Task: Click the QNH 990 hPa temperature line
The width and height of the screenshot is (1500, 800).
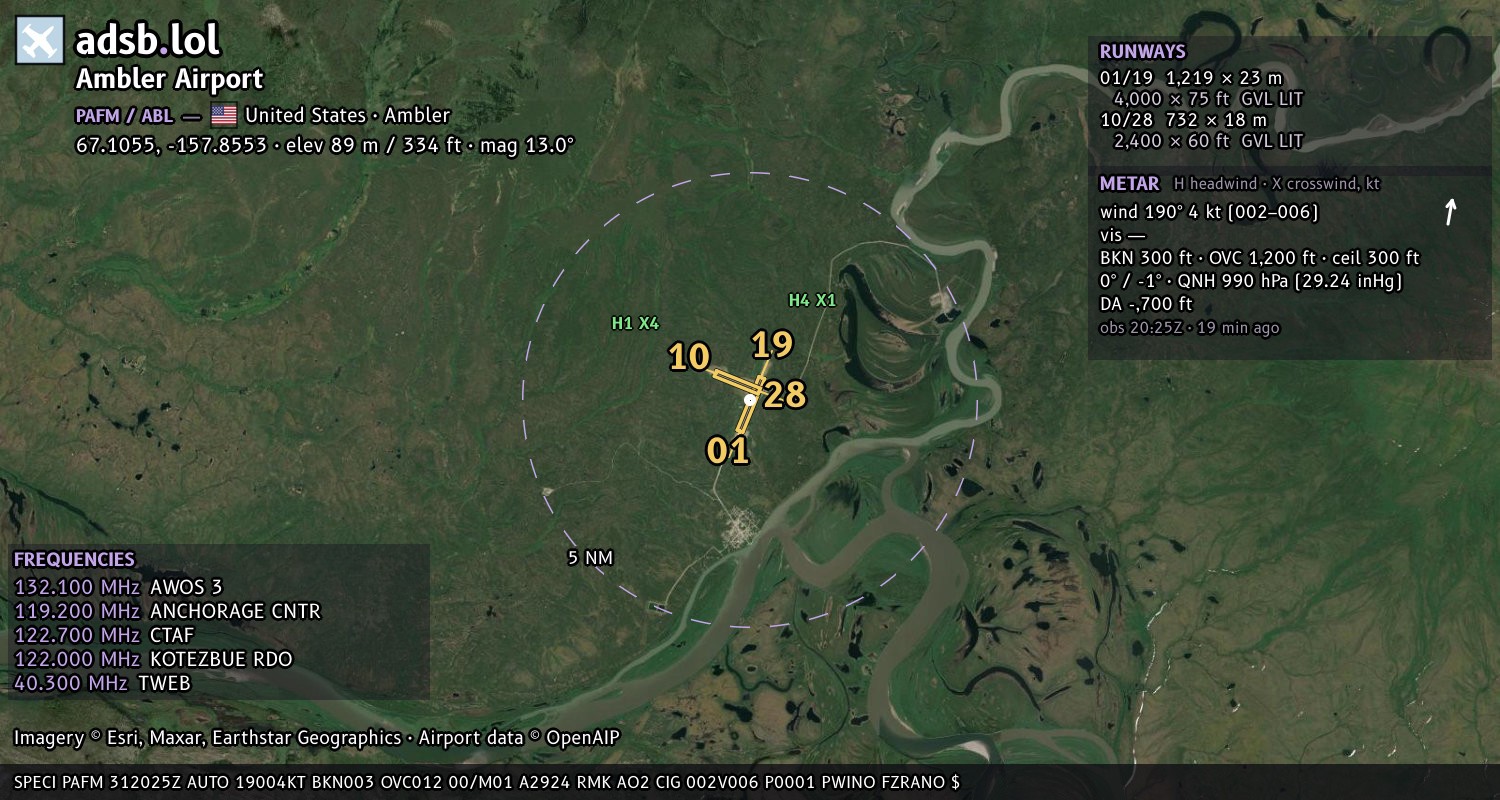Action: (1251, 281)
